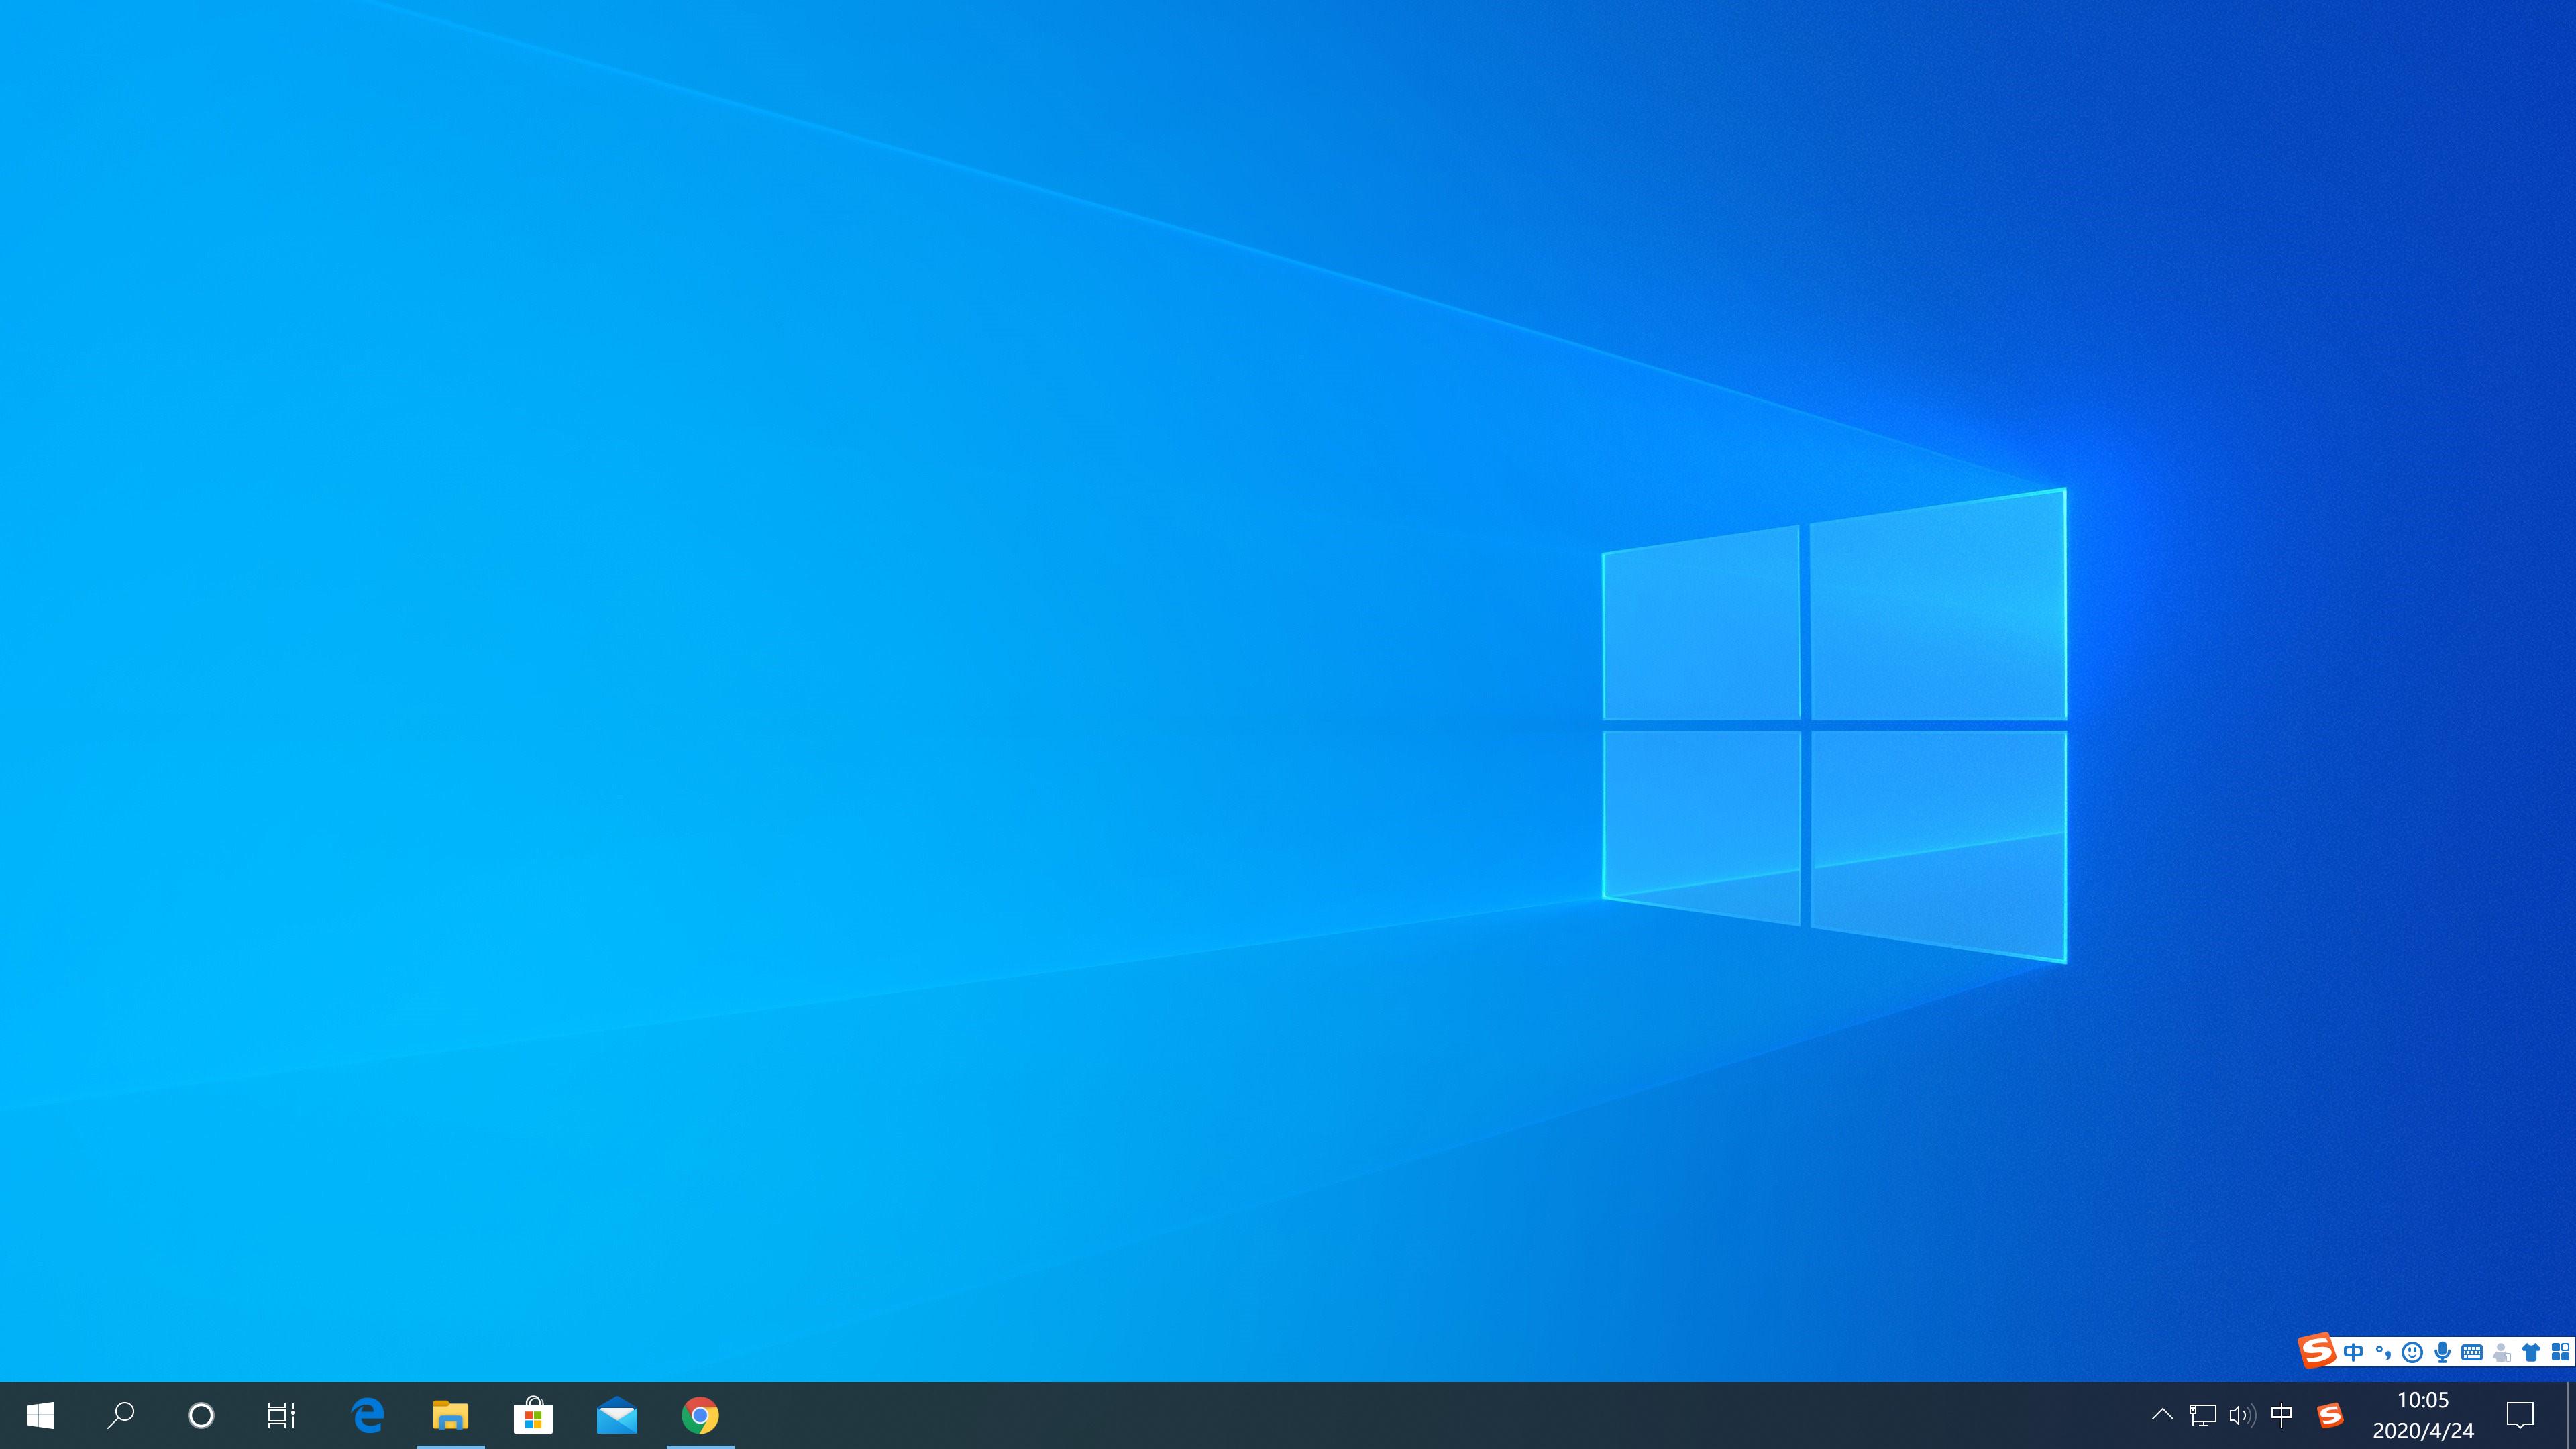Open File Explorer from the taskbar
The width and height of the screenshot is (2576, 1449).
(x=451, y=1415)
